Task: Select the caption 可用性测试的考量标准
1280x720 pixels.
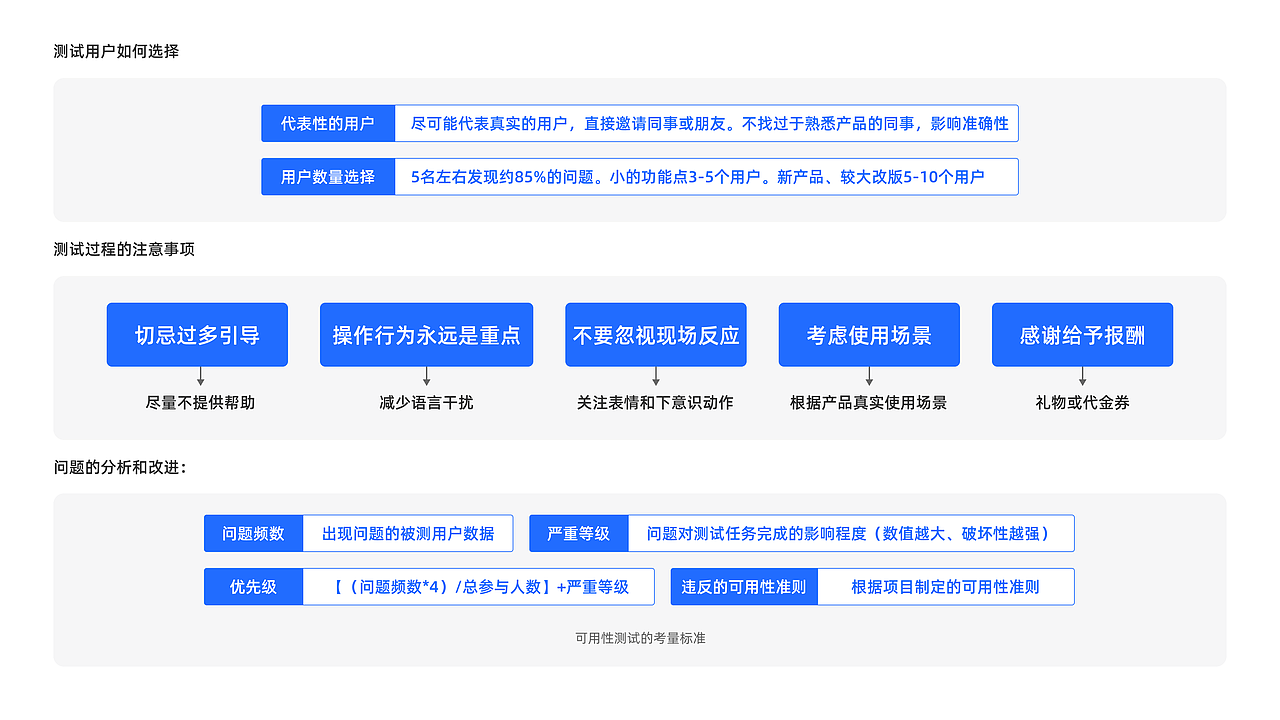Action: 640,637
